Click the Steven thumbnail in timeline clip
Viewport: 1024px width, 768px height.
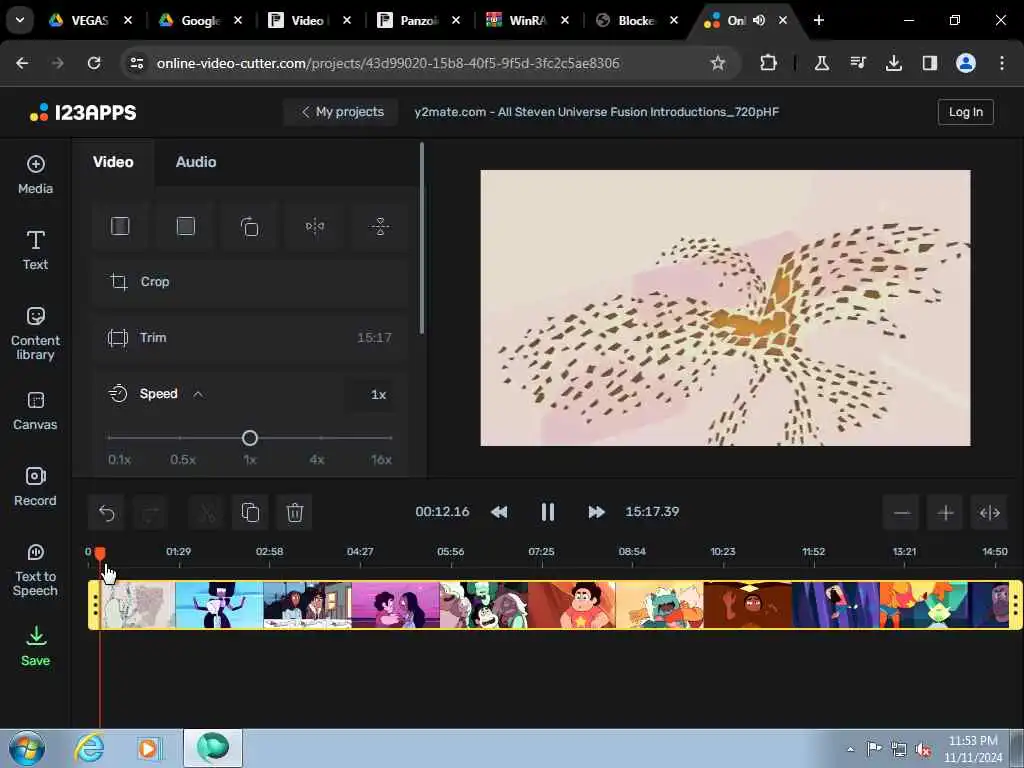pyautogui.click(x=572, y=605)
